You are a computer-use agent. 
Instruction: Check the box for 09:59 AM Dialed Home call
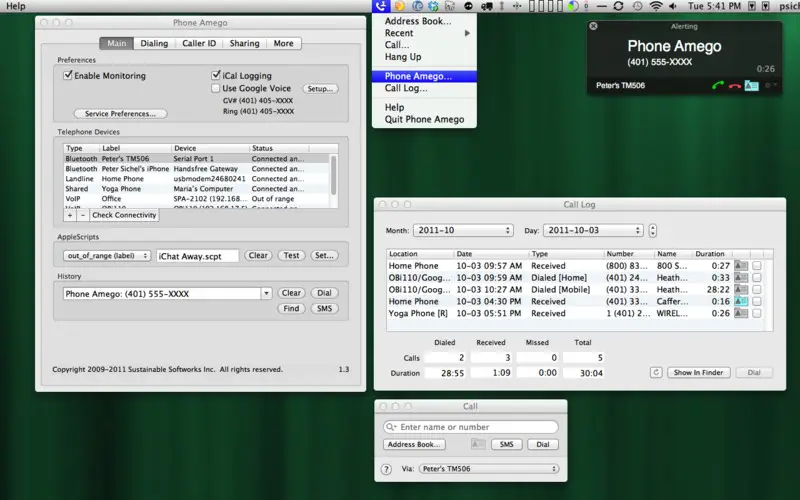click(x=757, y=278)
